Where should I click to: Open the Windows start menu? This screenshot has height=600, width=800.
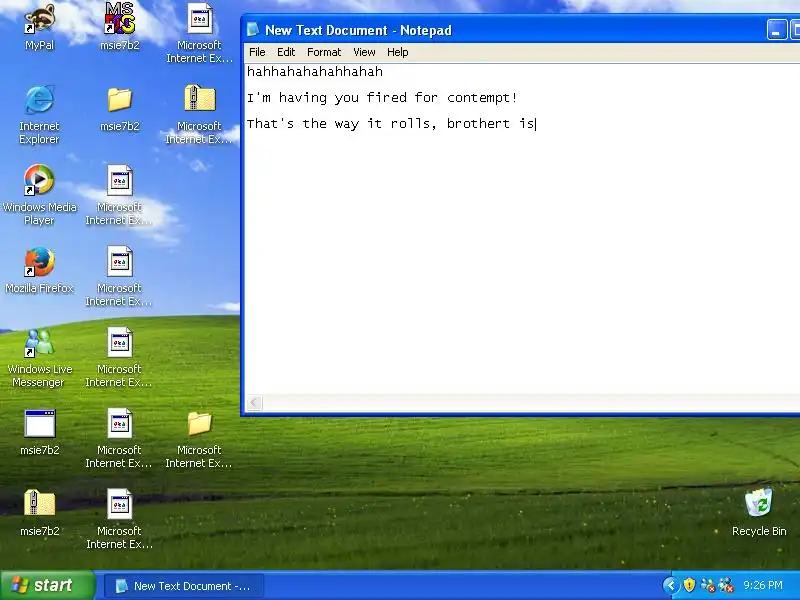pos(47,585)
